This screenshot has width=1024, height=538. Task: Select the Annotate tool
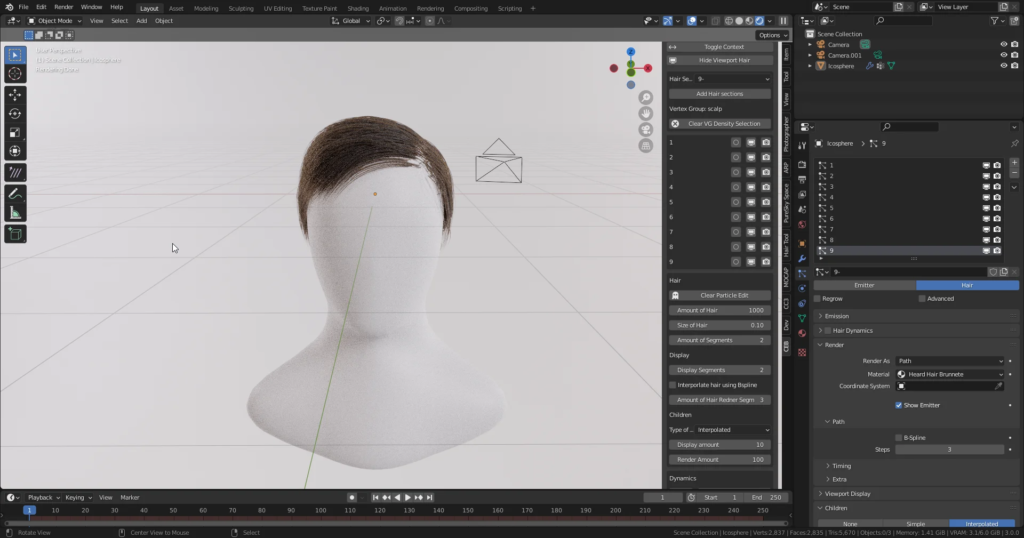[15, 192]
